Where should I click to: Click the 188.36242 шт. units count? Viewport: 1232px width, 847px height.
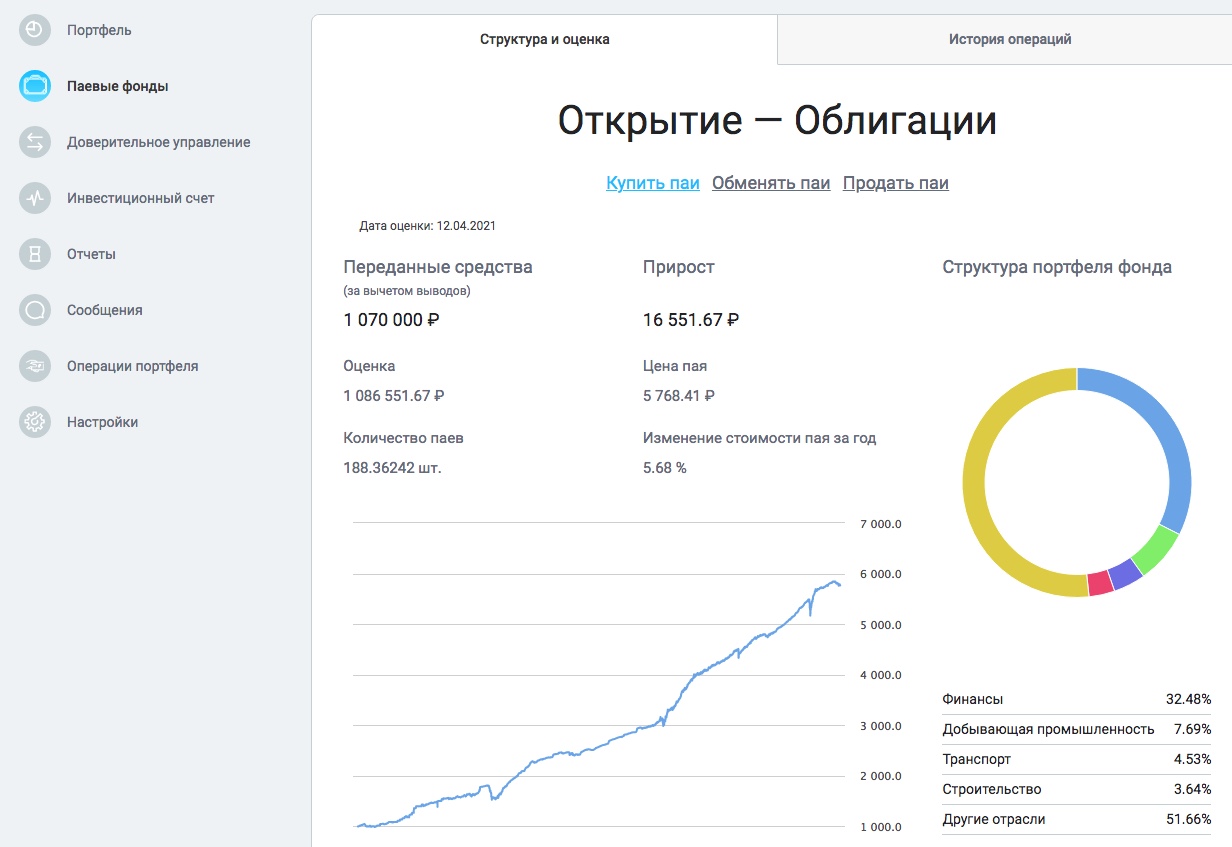392,468
